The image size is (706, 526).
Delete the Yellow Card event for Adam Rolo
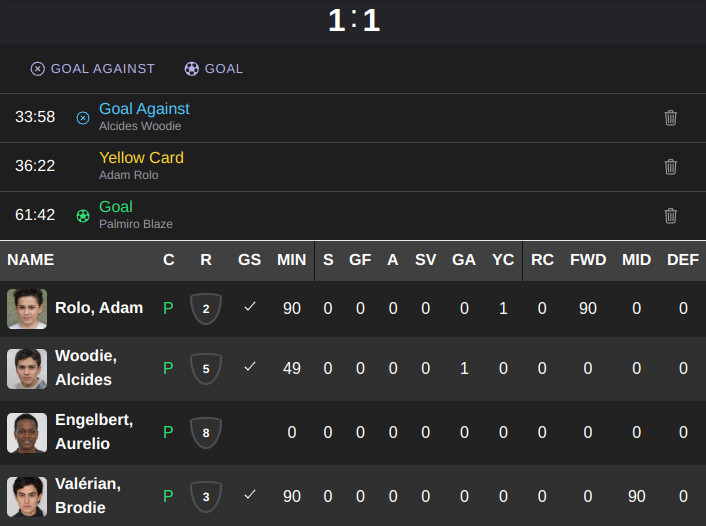tap(670, 167)
